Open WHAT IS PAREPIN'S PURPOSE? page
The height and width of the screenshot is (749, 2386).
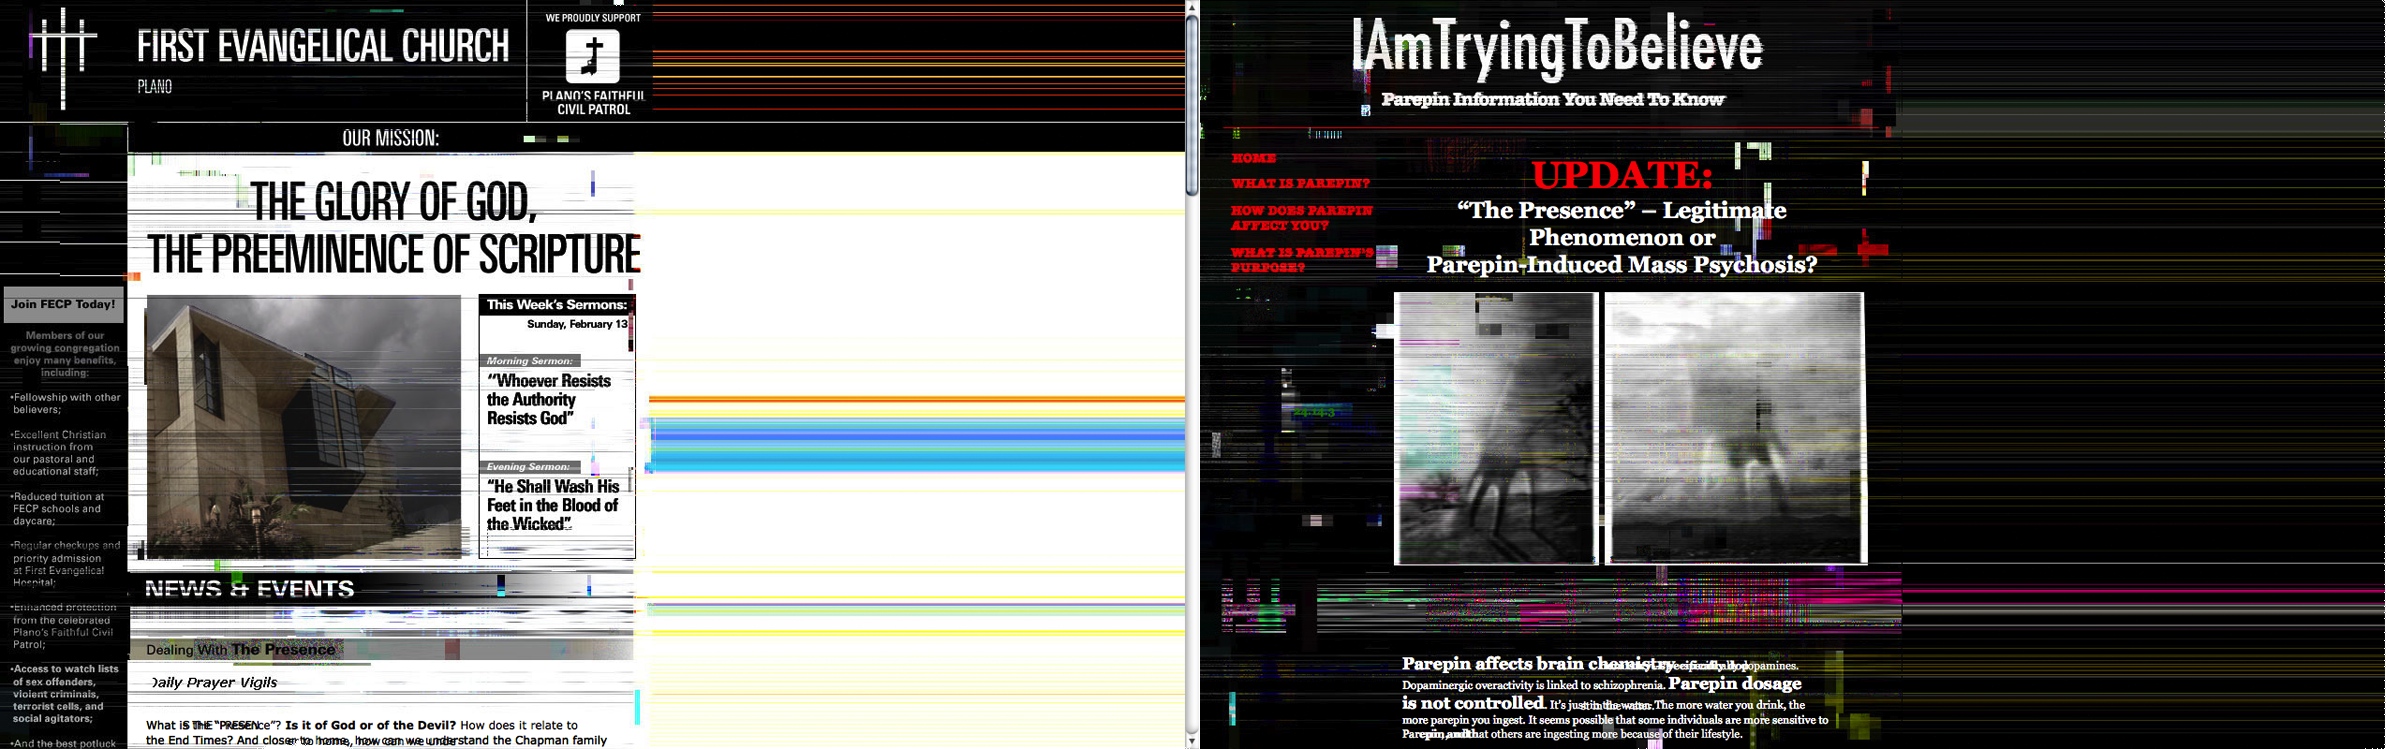[1301, 260]
